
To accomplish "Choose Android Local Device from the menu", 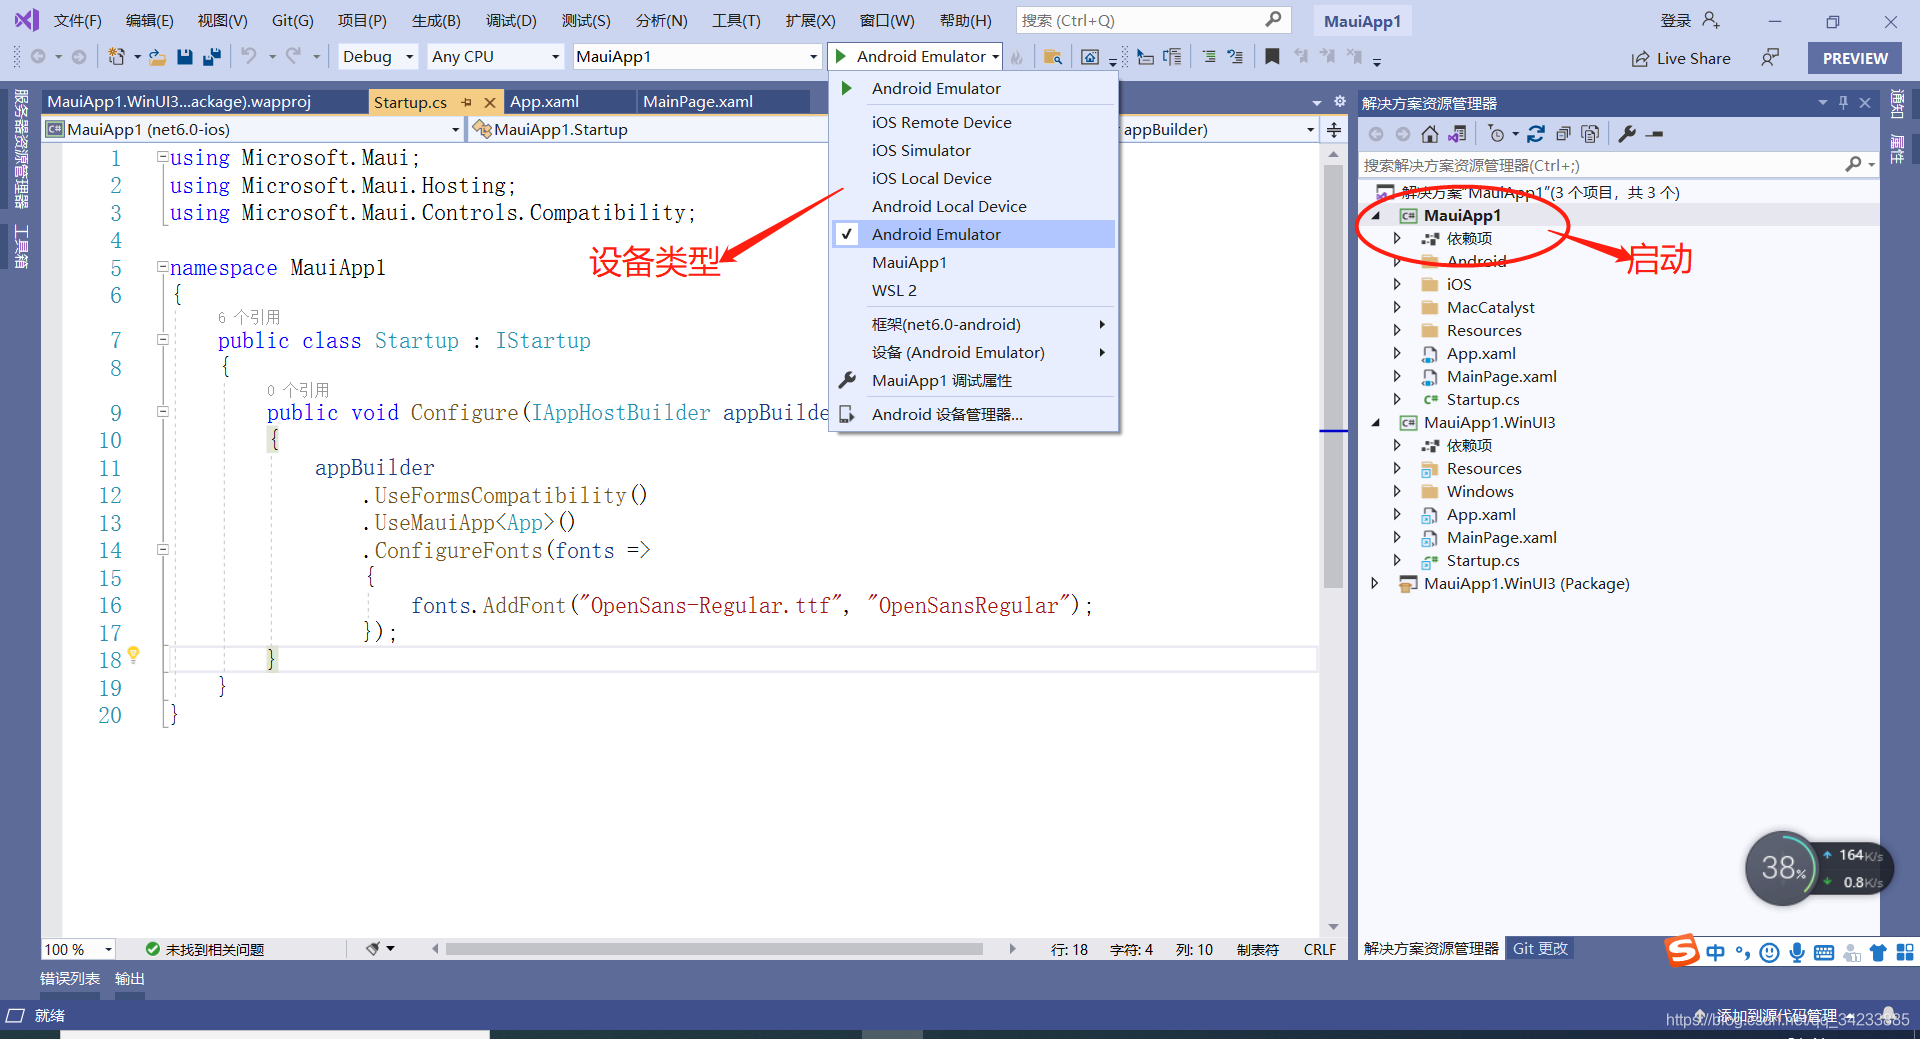I will (x=949, y=206).
